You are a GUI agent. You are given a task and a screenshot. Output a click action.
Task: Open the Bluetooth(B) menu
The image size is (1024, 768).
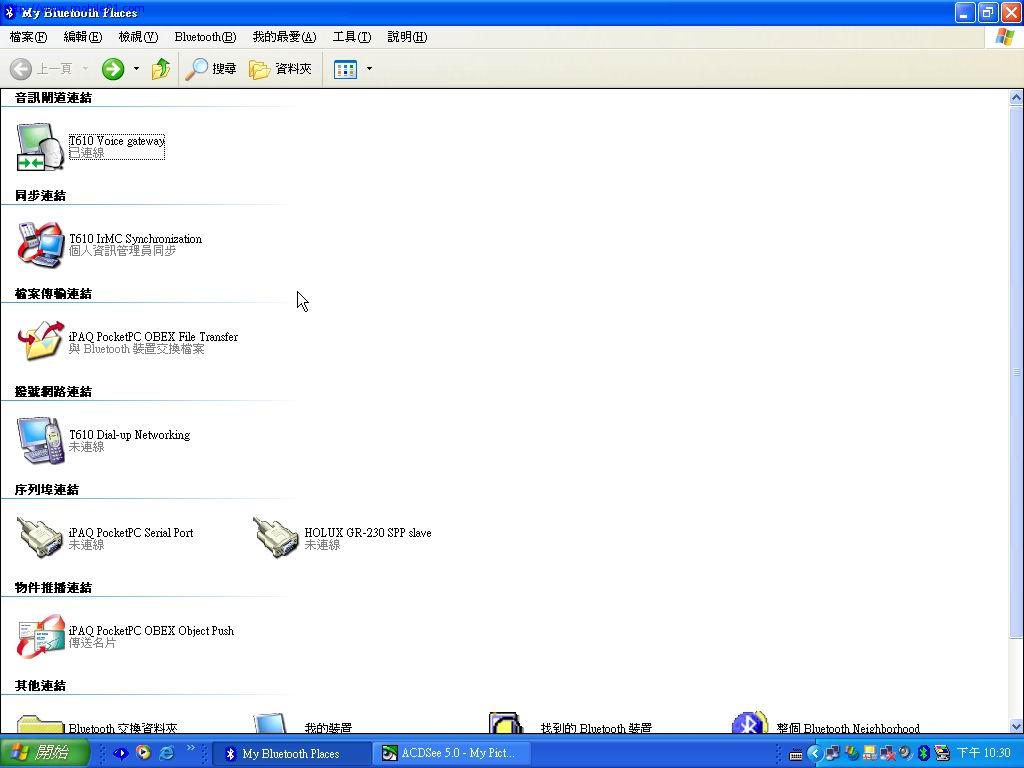pyautogui.click(x=205, y=37)
